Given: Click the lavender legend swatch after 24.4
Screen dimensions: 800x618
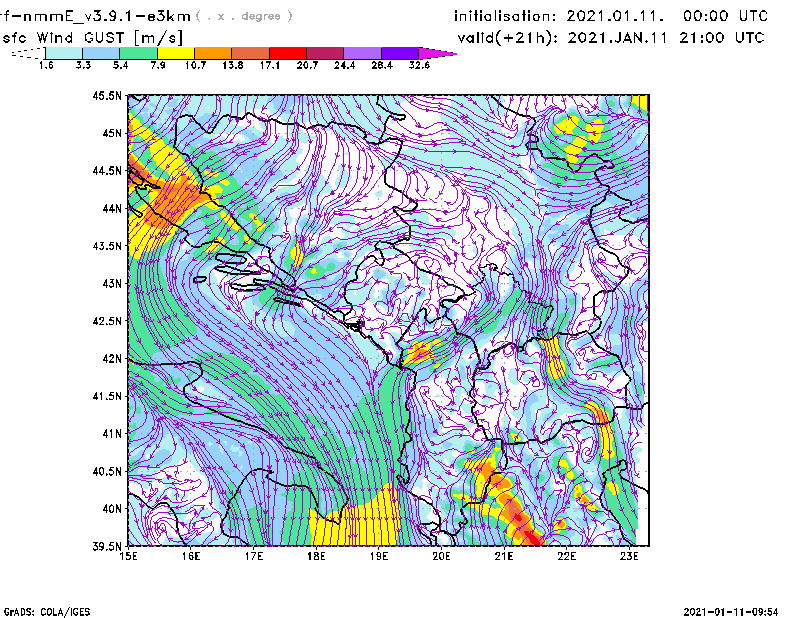Looking at the screenshot, I should [x=363, y=53].
